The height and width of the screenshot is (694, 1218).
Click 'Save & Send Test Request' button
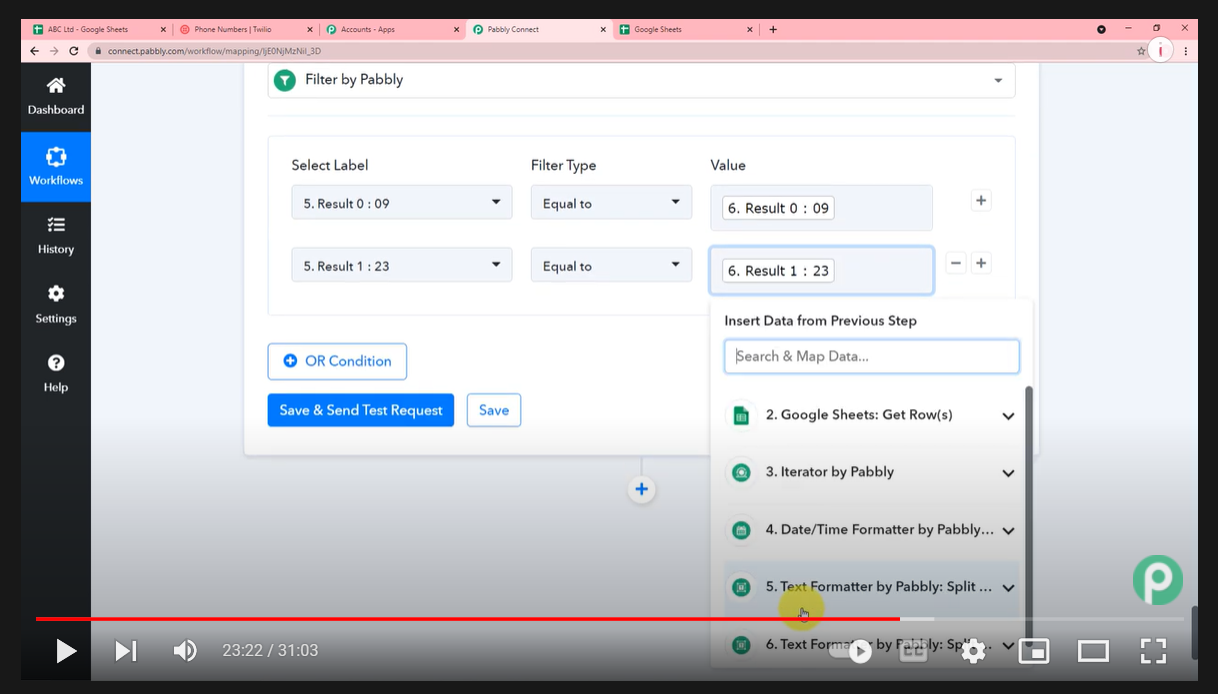pyautogui.click(x=360, y=410)
